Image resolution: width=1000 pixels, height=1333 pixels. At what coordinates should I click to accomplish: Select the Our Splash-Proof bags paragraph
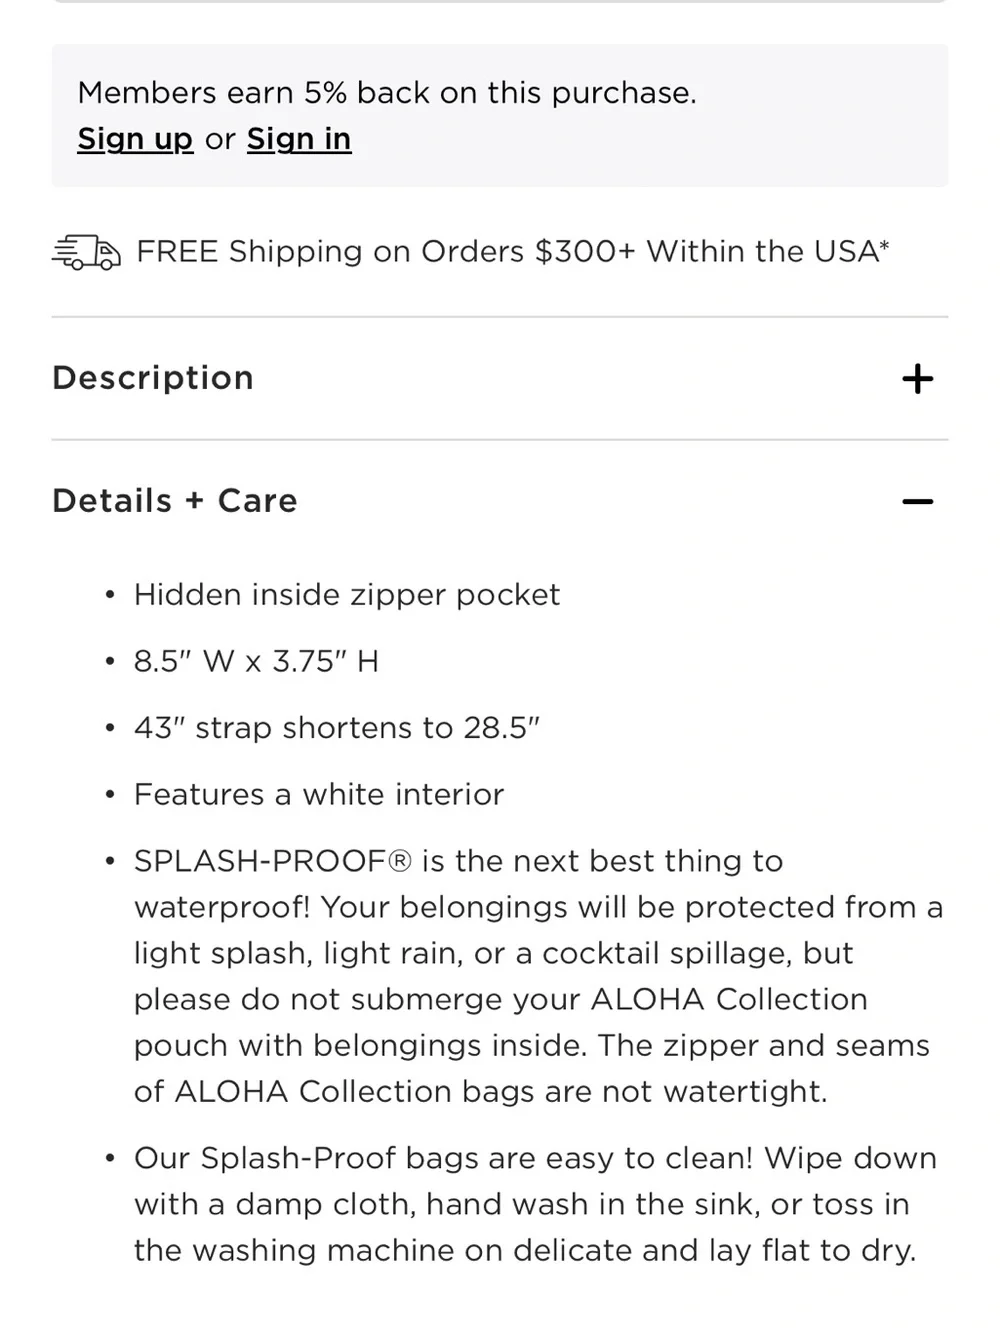[x=536, y=1204]
